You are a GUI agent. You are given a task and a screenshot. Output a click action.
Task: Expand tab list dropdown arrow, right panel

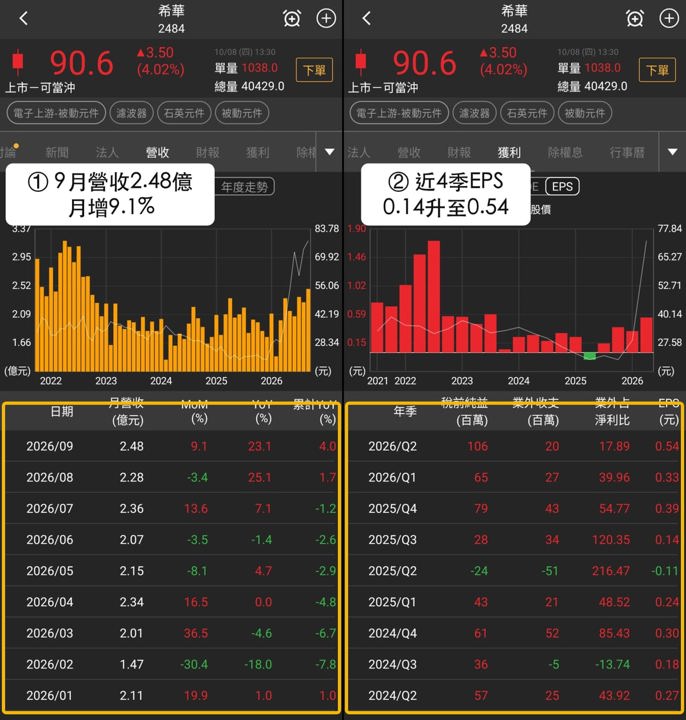(673, 152)
